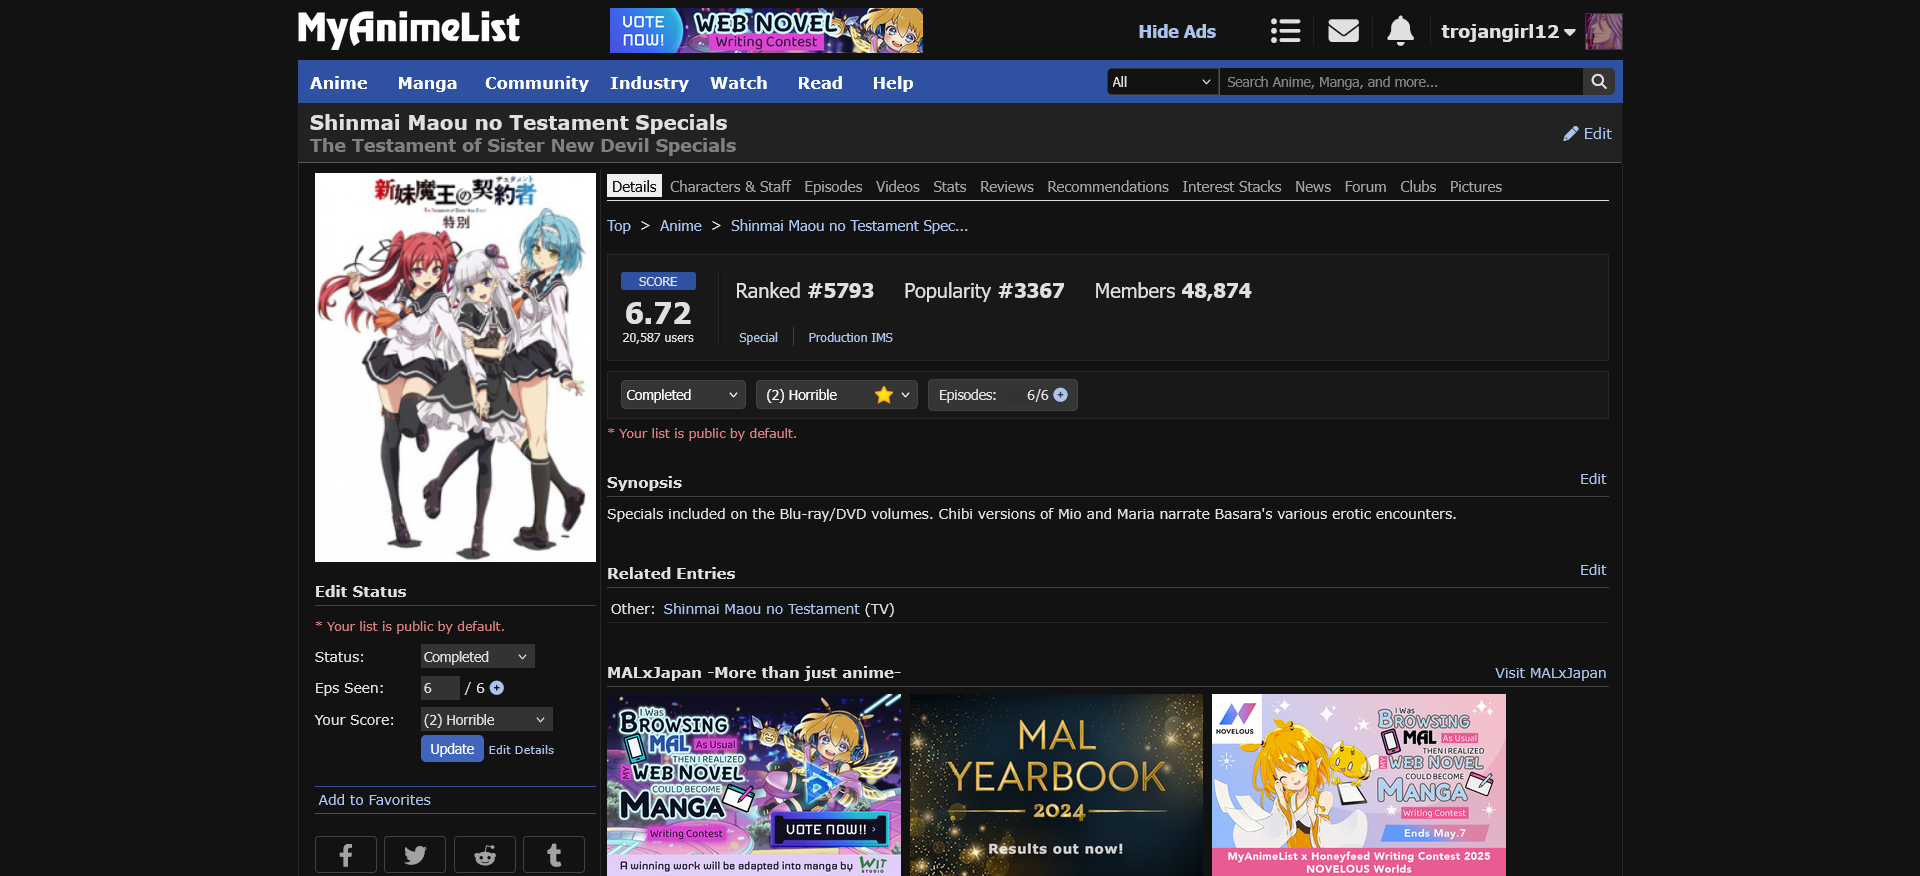Click plus icon next to Eps Seen
The height and width of the screenshot is (876, 1920).
(x=497, y=688)
